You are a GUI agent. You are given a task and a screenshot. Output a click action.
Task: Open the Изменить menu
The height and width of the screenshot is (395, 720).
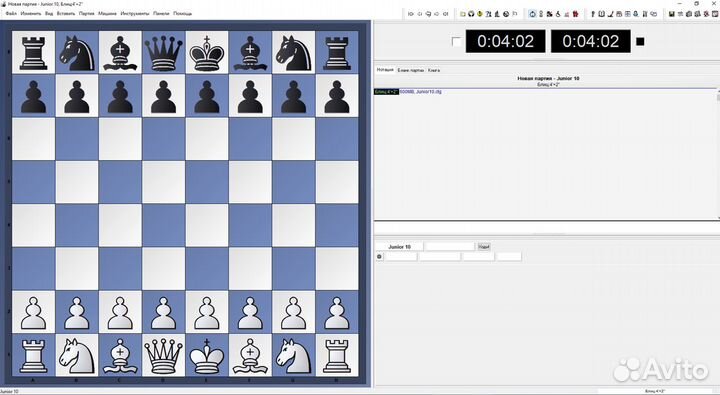click(31, 14)
